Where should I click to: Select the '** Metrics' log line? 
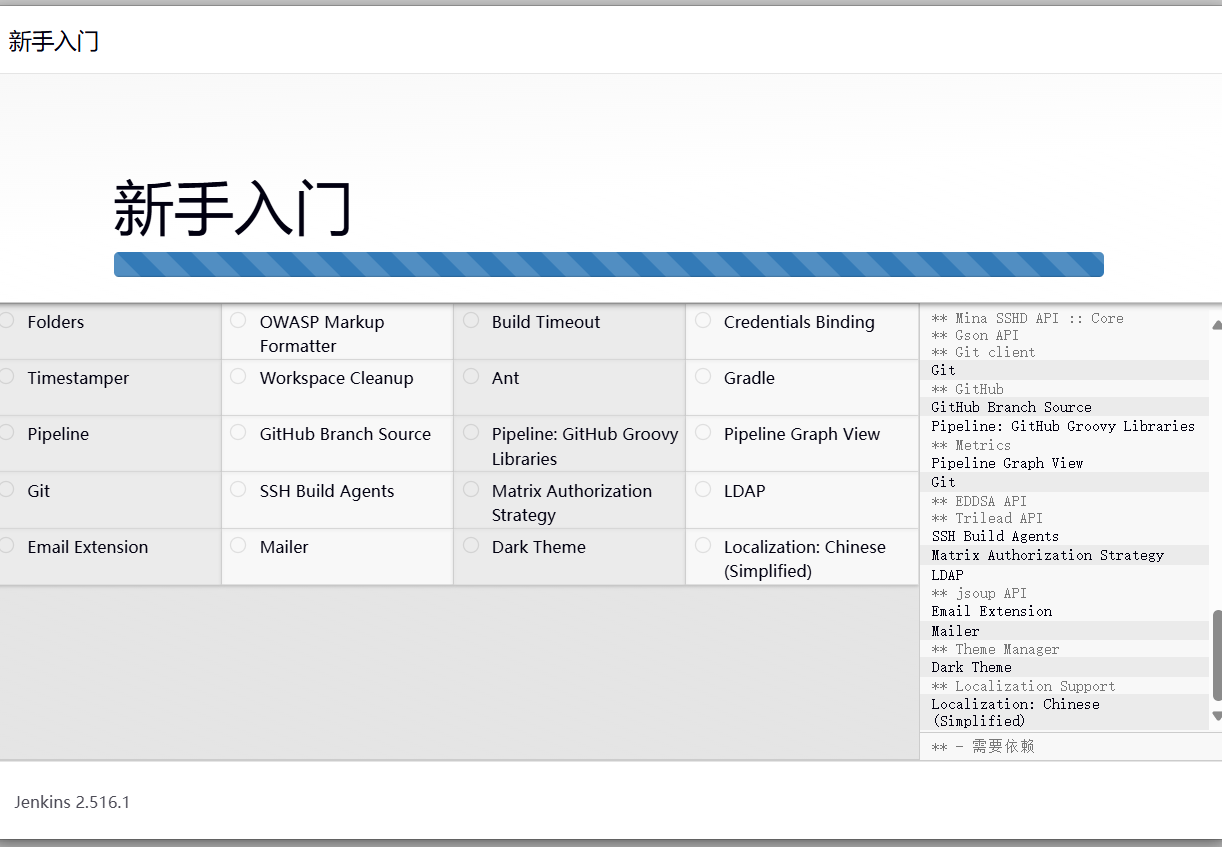971,445
